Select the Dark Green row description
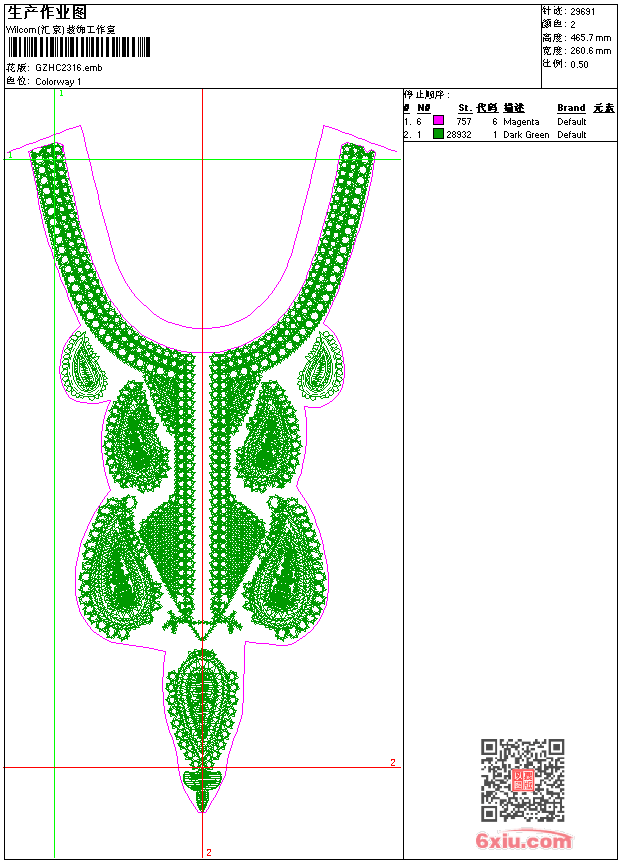Image resolution: width=620 pixels, height=860 pixels. pos(526,134)
